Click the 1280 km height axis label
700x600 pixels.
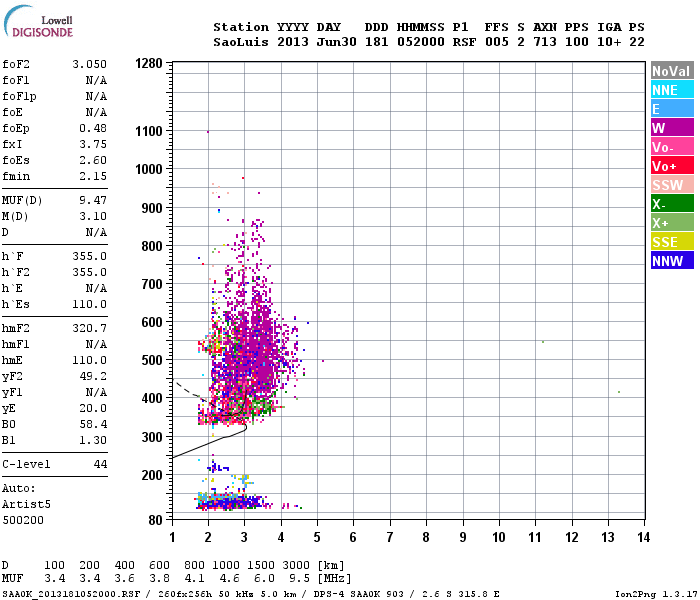(149, 63)
